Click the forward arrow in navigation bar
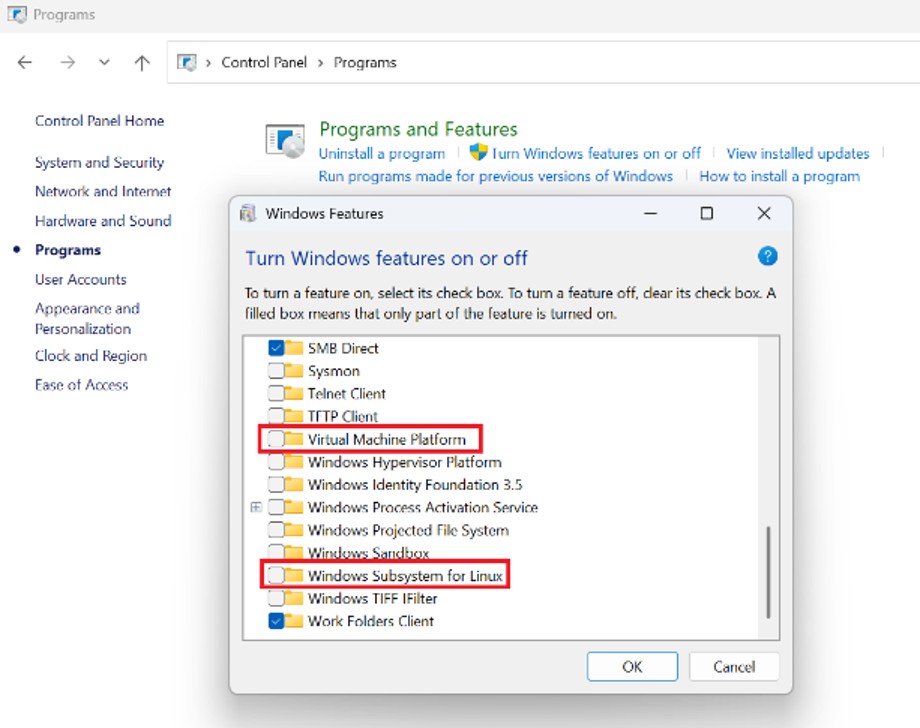This screenshot has height=728, width=920. click(x=67, y=62)
